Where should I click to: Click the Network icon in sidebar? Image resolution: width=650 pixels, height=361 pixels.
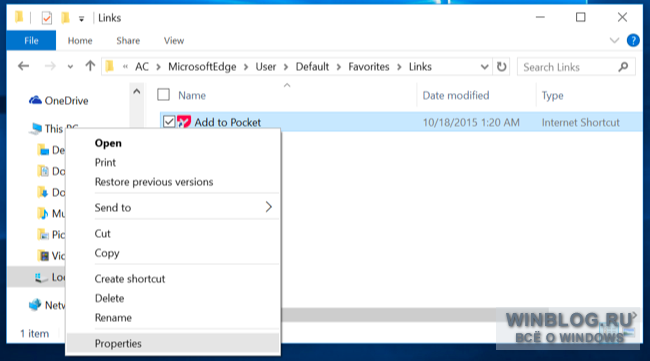[35, 305]
